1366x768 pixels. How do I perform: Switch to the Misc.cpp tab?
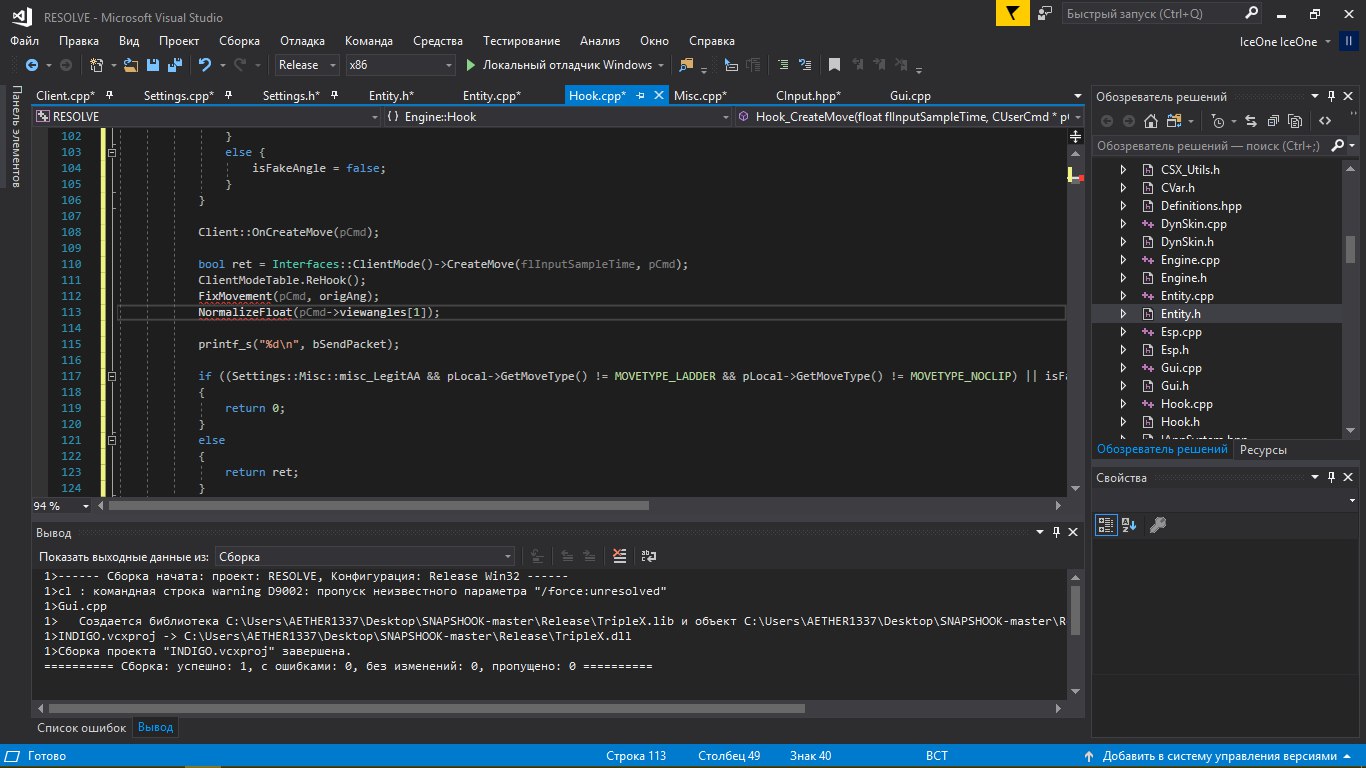[x=700, y=96]
